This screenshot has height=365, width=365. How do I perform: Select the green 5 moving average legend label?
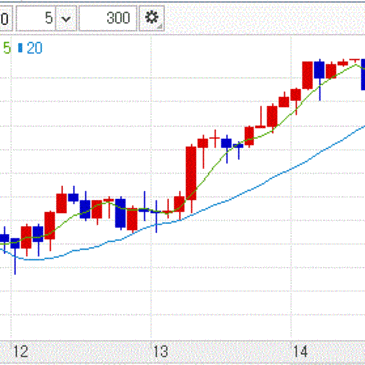point(7,49)
